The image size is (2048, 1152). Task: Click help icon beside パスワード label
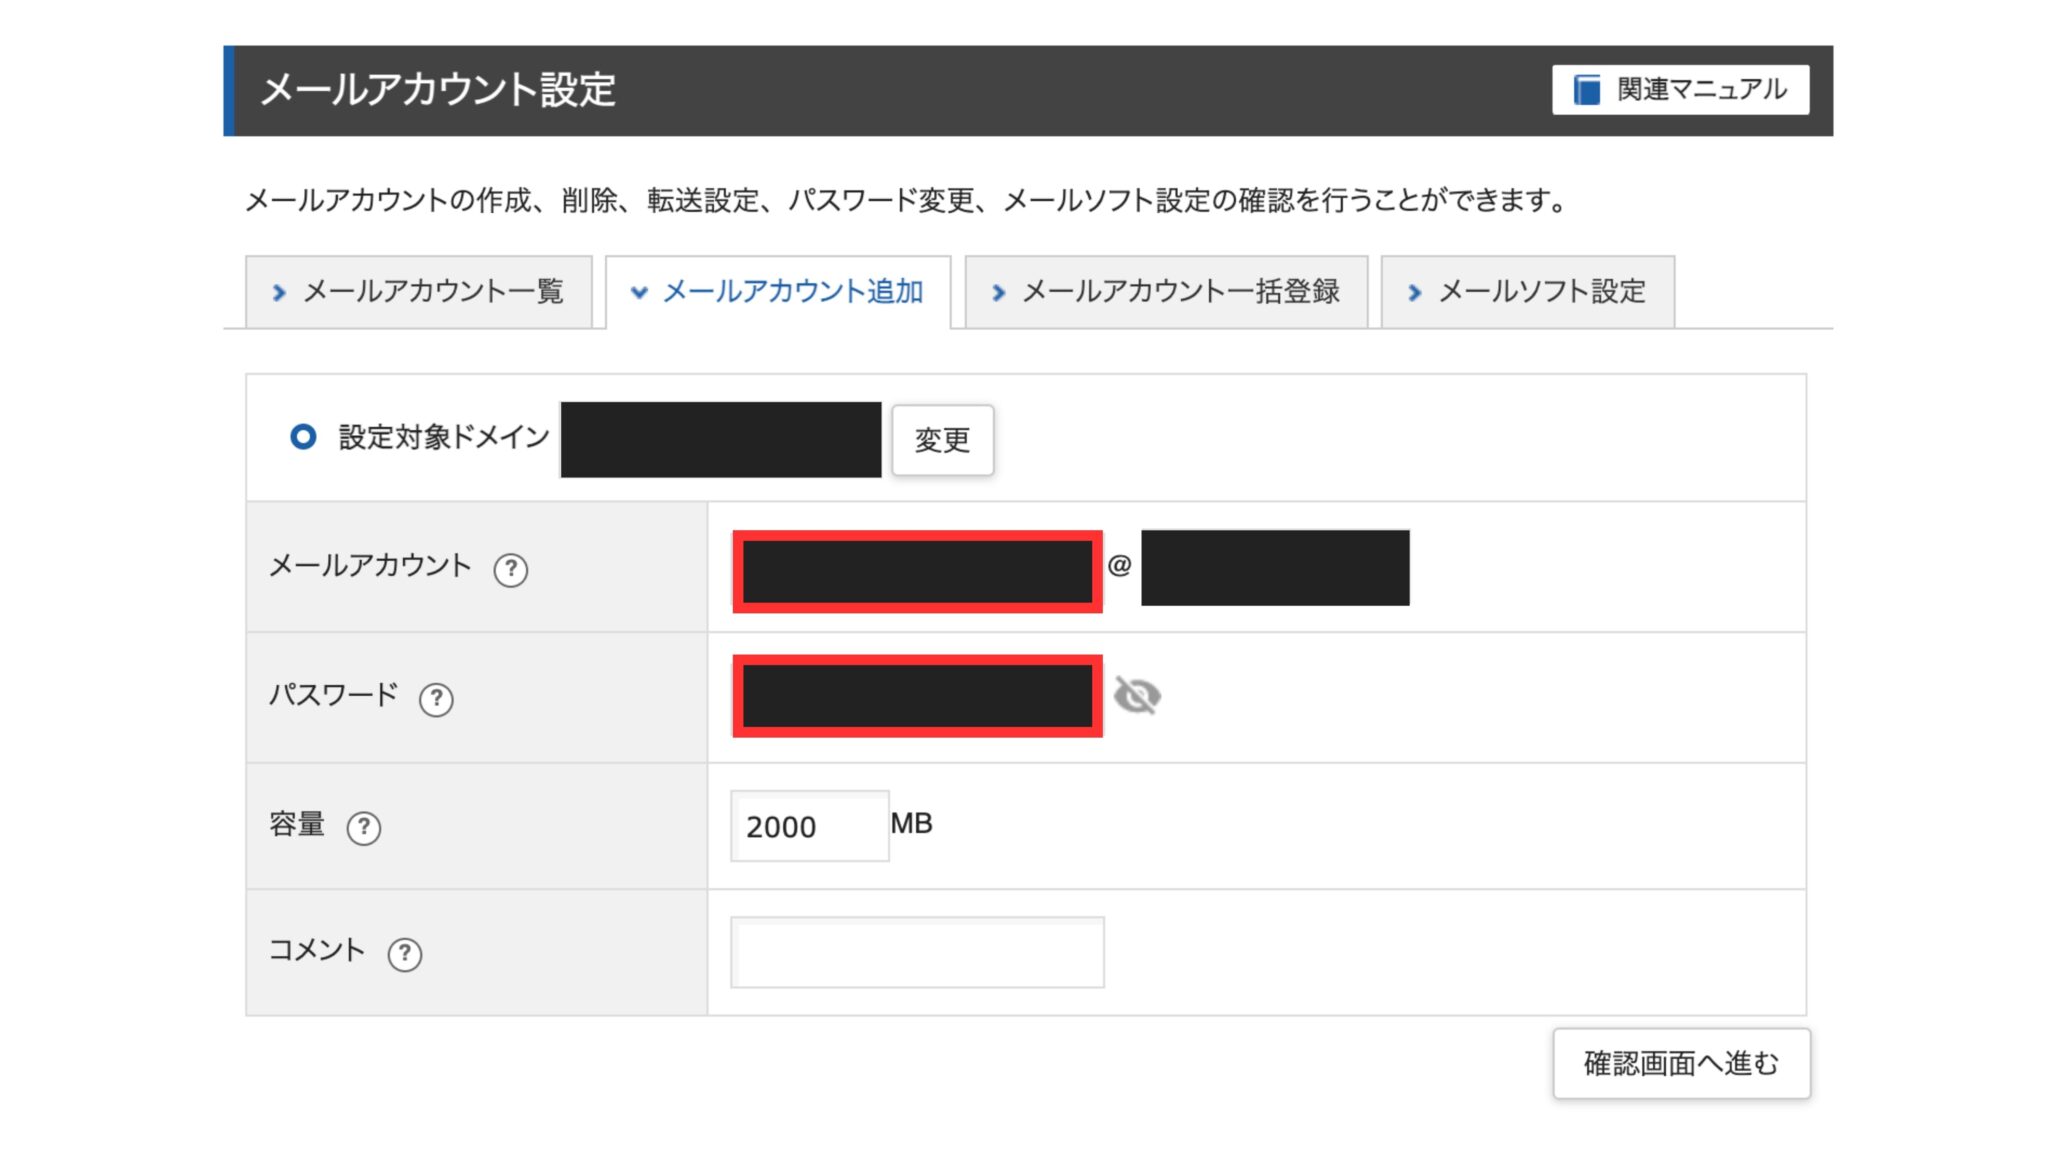pyautogui.click(x=436, y=698)
